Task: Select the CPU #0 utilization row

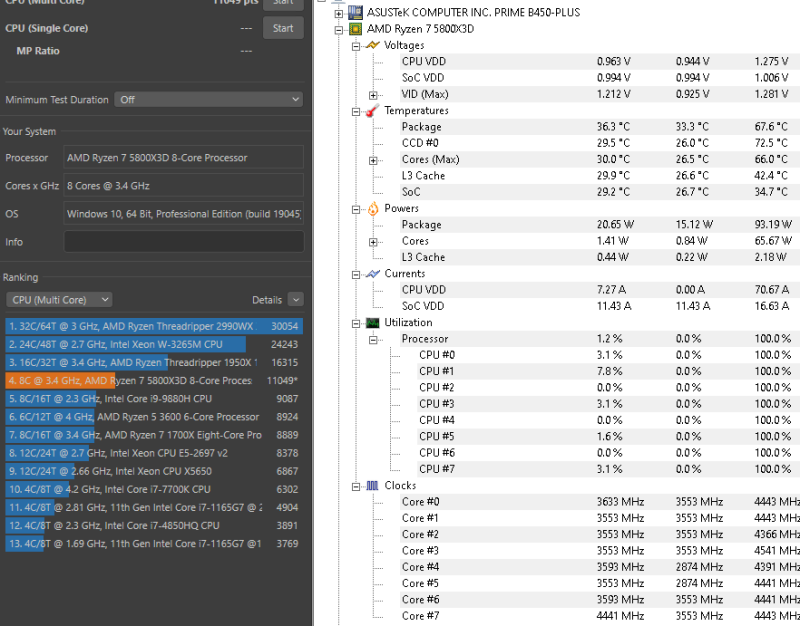Action: [x=609, y=356]
